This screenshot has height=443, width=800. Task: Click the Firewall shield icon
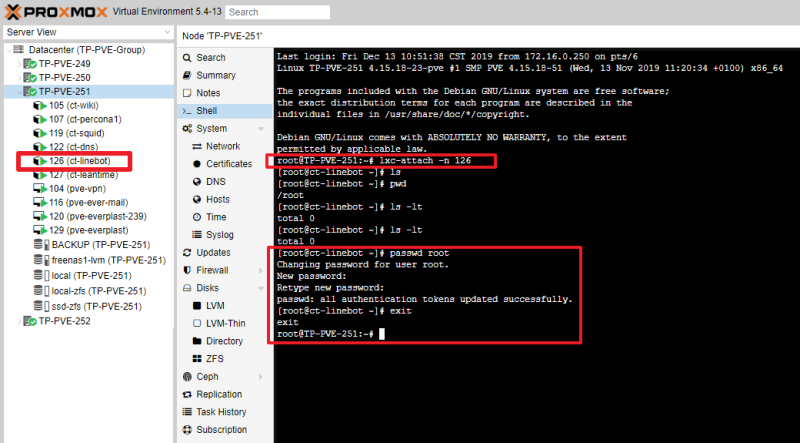[x=187, y=270]
